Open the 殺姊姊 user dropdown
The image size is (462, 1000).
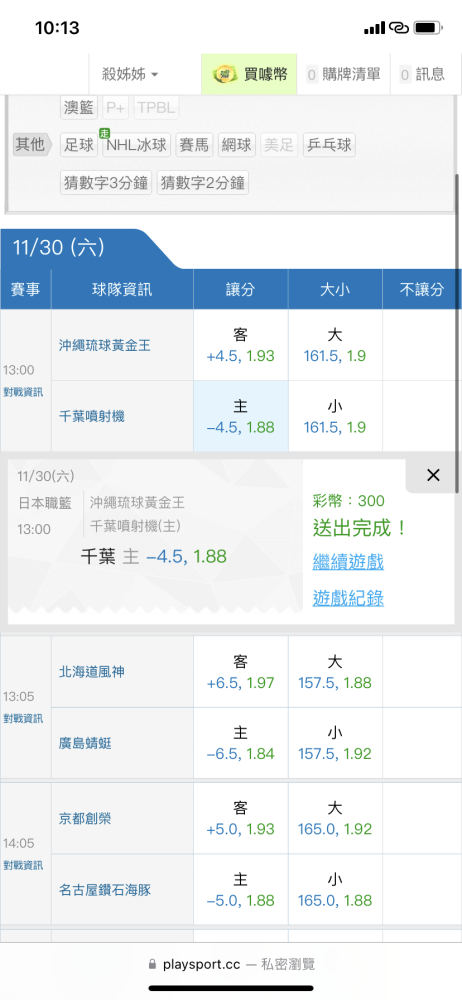[x=130, y=74]
